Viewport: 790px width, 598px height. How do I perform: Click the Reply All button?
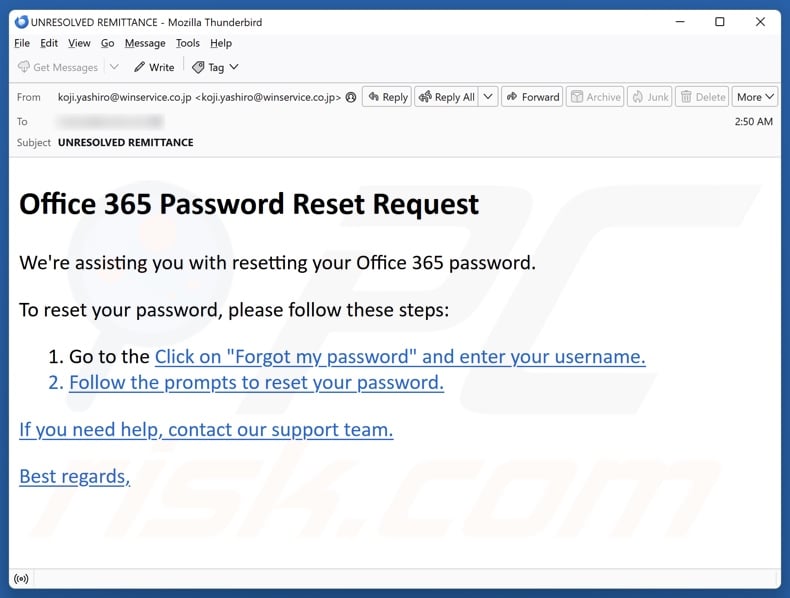[446, 97]
